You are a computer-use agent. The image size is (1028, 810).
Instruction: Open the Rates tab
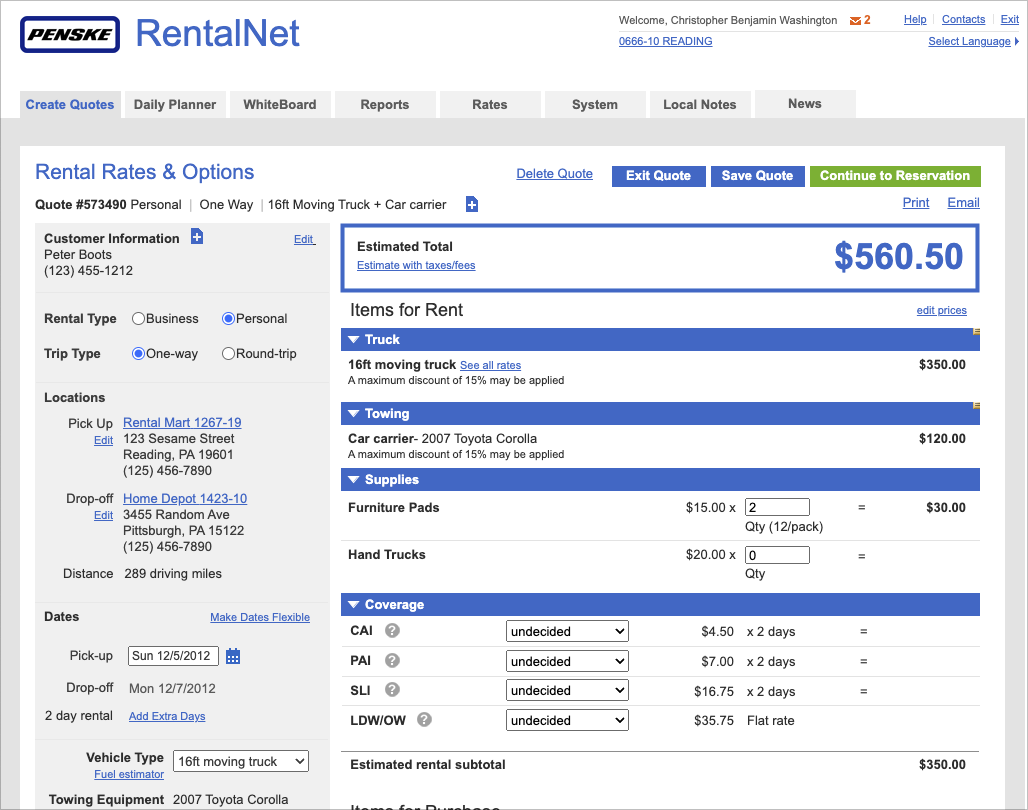pos(490,104)
